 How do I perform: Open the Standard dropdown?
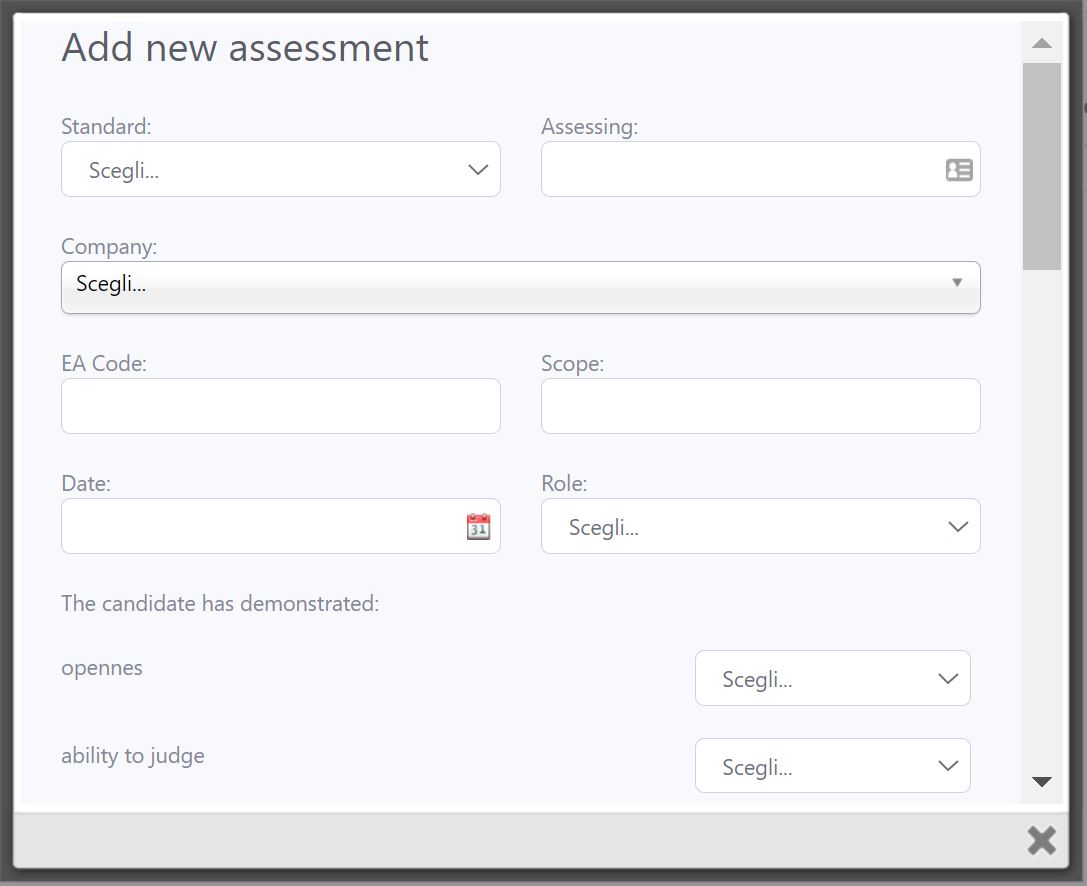(280, 170)
